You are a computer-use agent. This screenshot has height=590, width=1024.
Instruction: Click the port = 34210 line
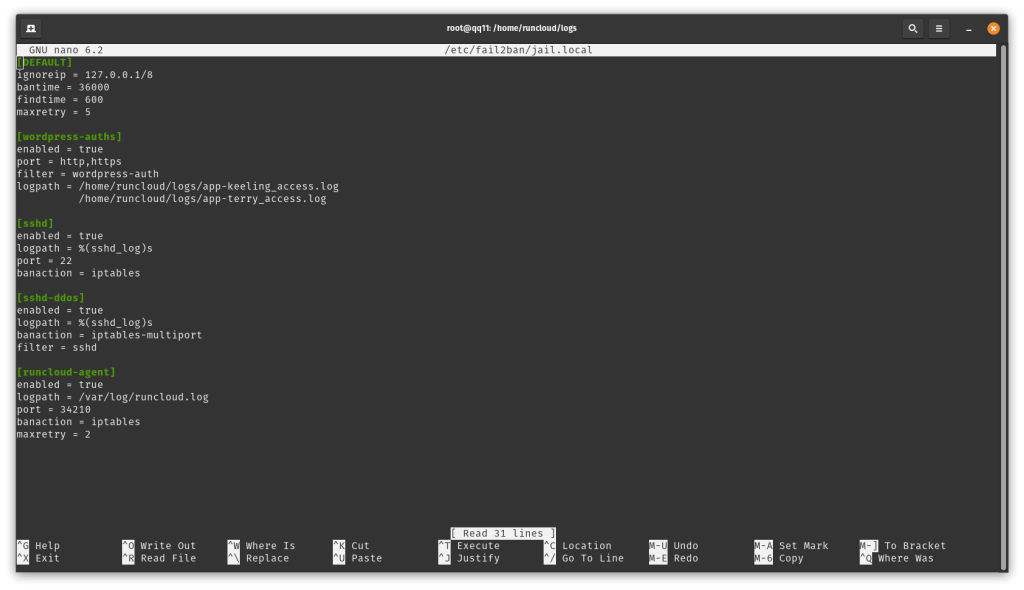pyautogui.click(x=54, y=409)
